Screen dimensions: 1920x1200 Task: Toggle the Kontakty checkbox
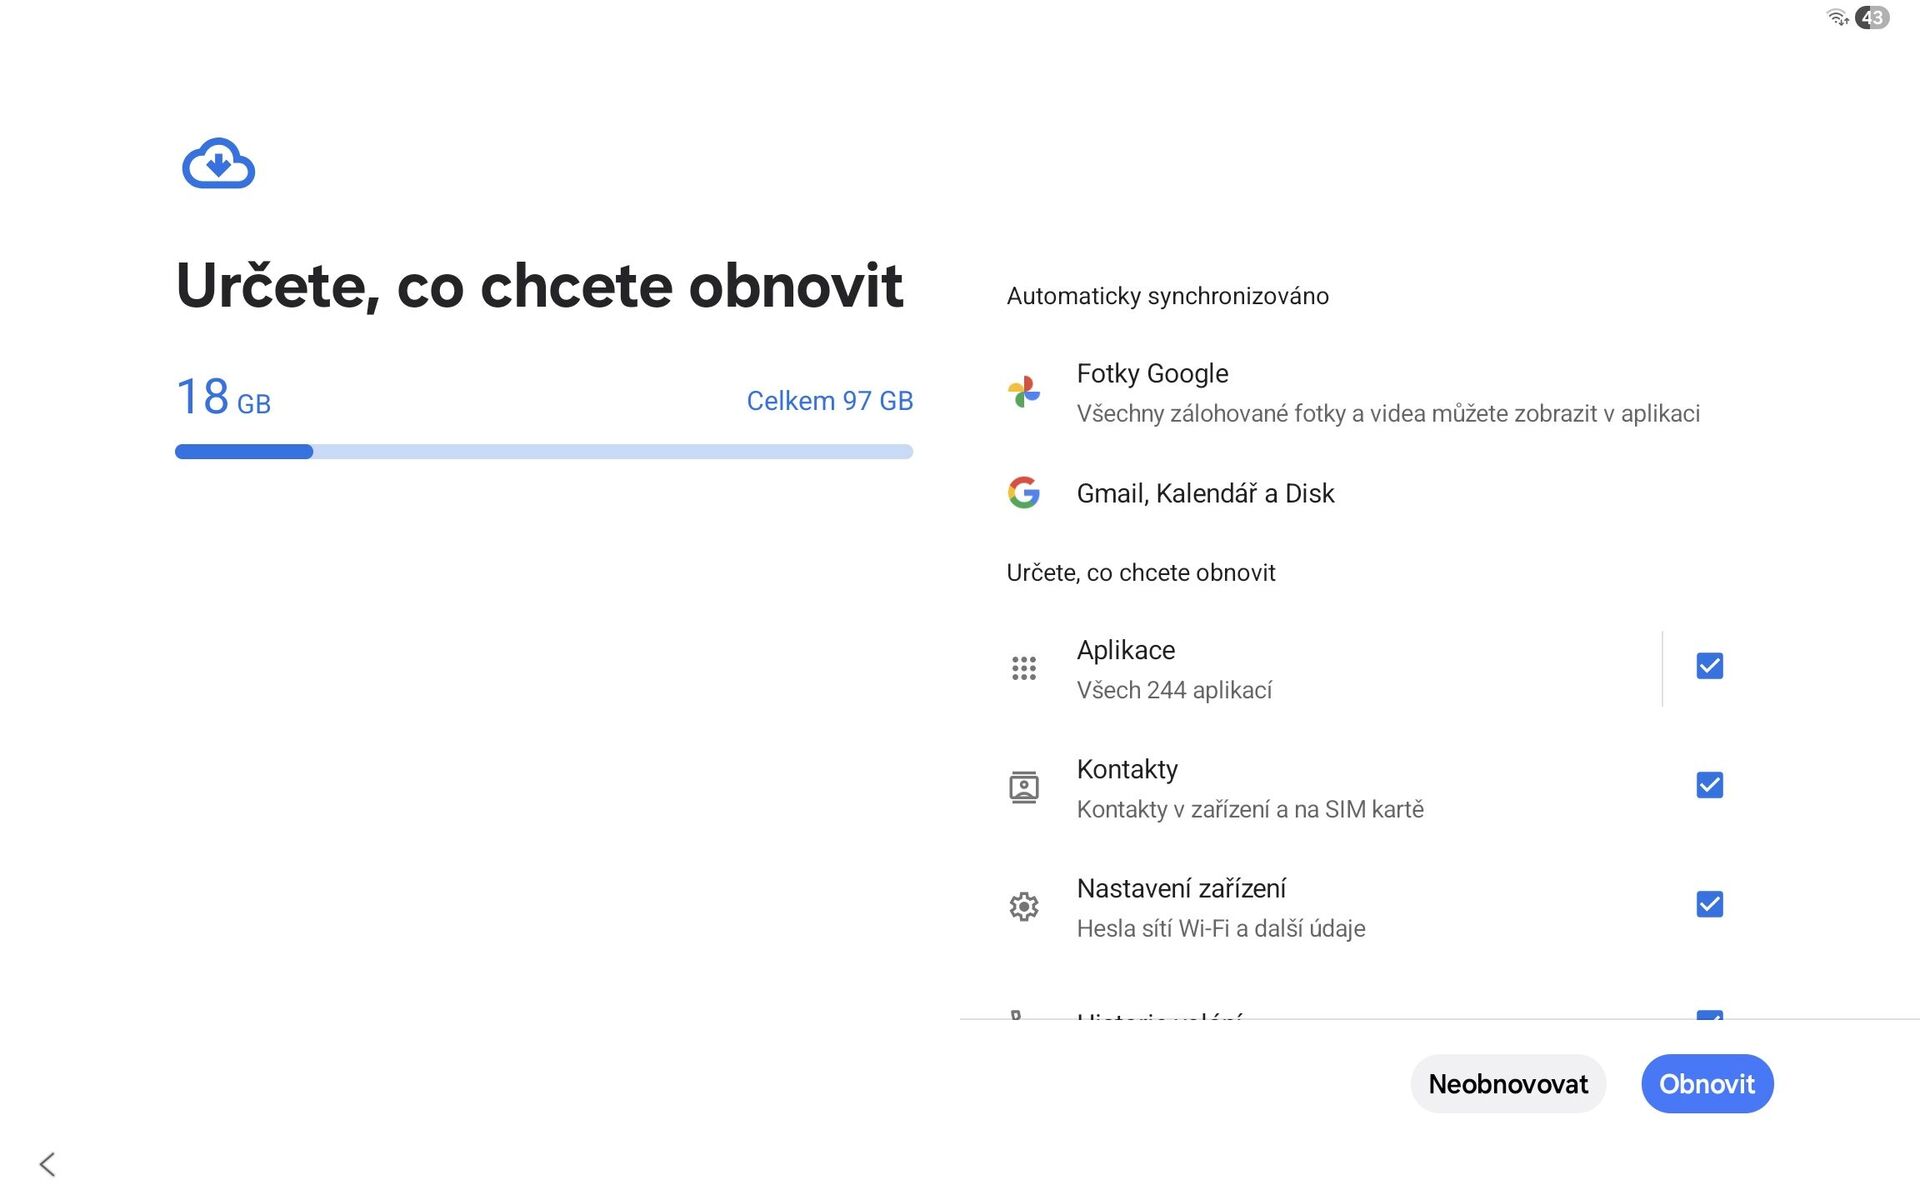tap(1709, 785)
